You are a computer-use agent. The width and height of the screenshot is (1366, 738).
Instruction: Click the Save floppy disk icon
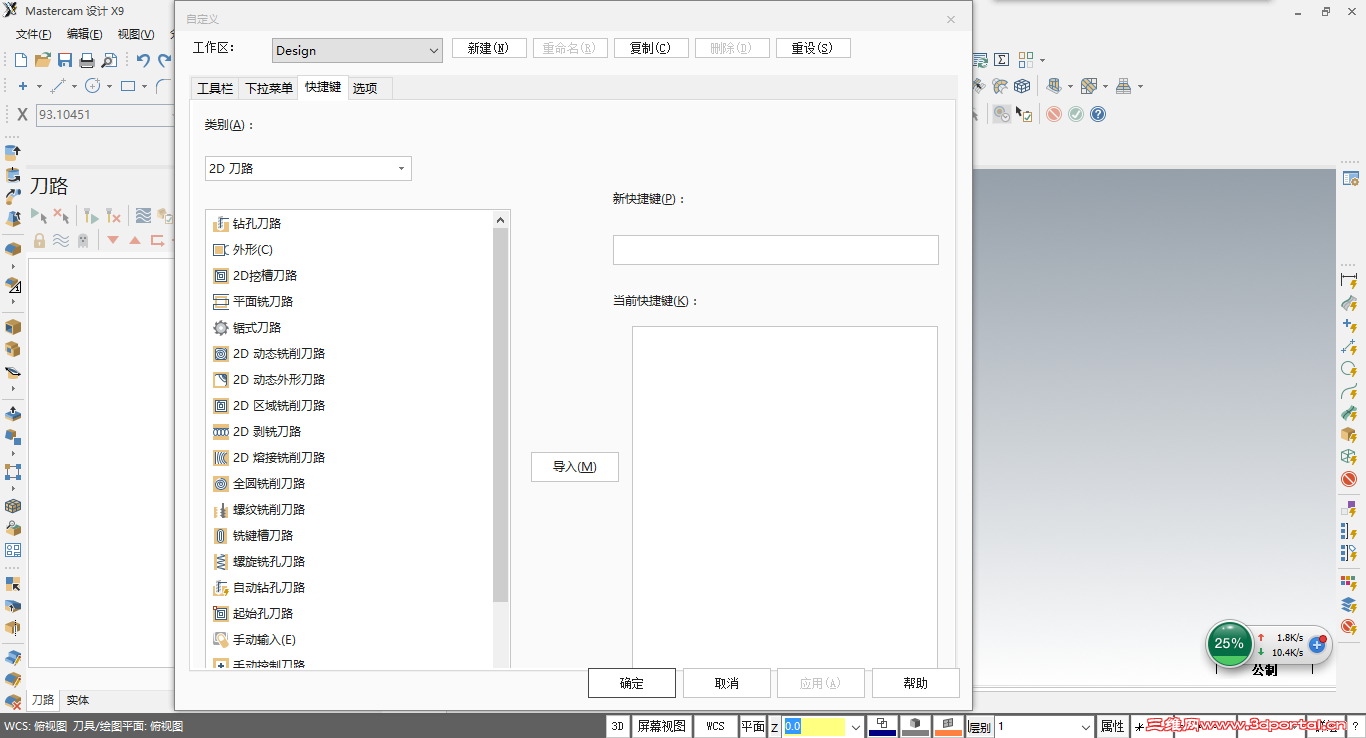point(64,60)
